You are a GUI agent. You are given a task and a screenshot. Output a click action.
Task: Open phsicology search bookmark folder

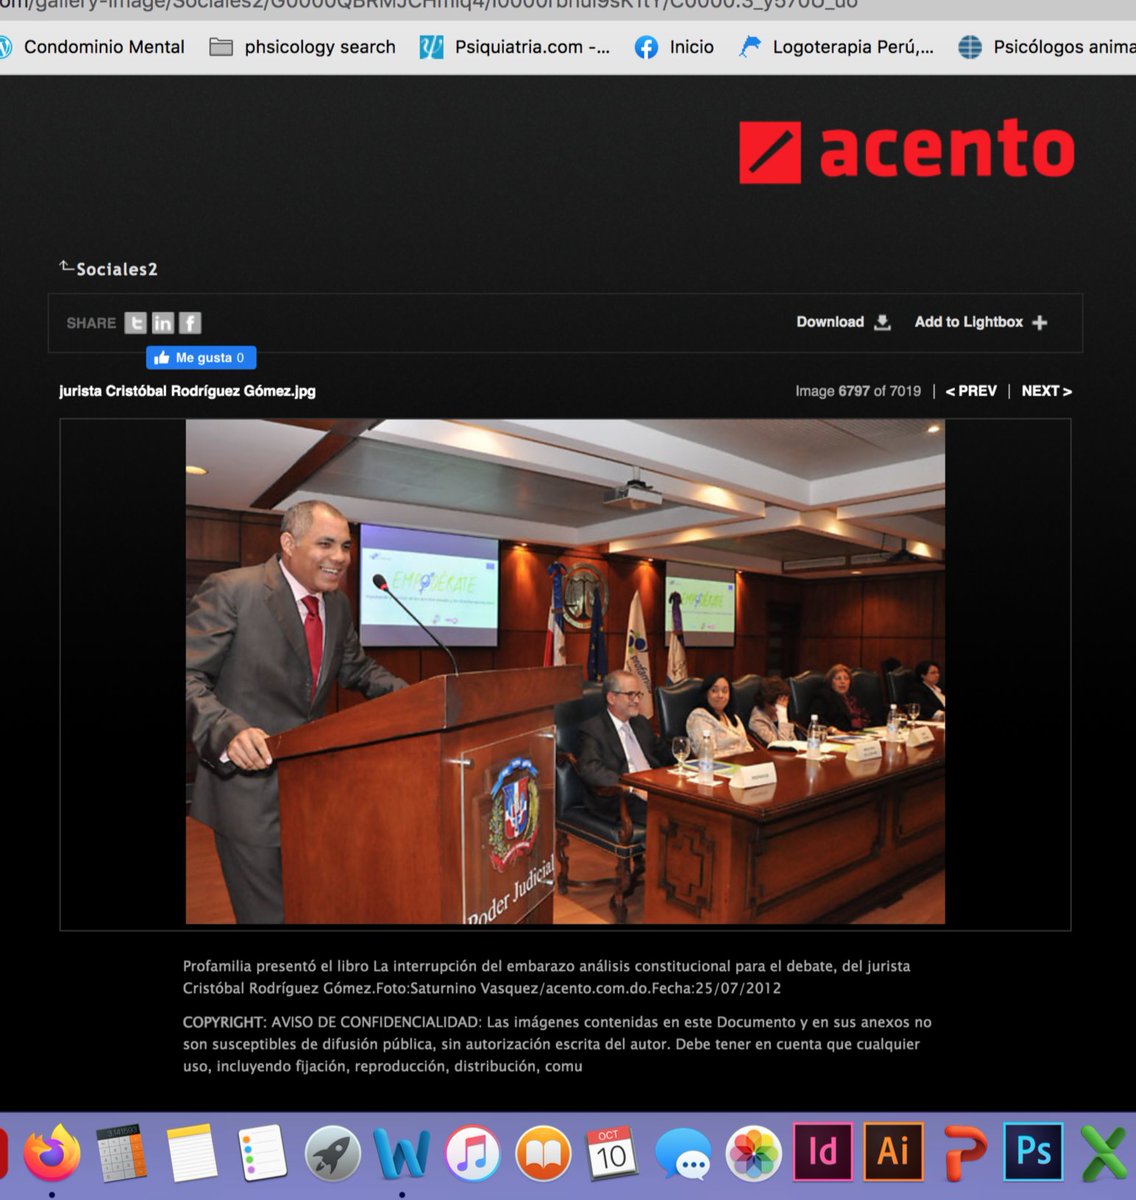tap(302, 47)
